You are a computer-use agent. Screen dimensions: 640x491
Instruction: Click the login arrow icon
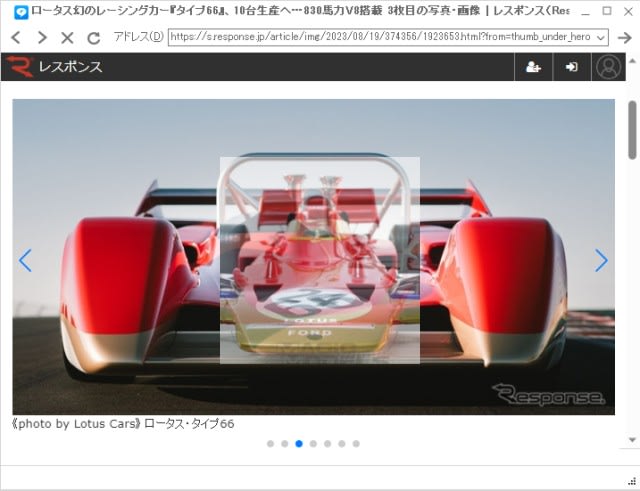click(x=572, y=67)
